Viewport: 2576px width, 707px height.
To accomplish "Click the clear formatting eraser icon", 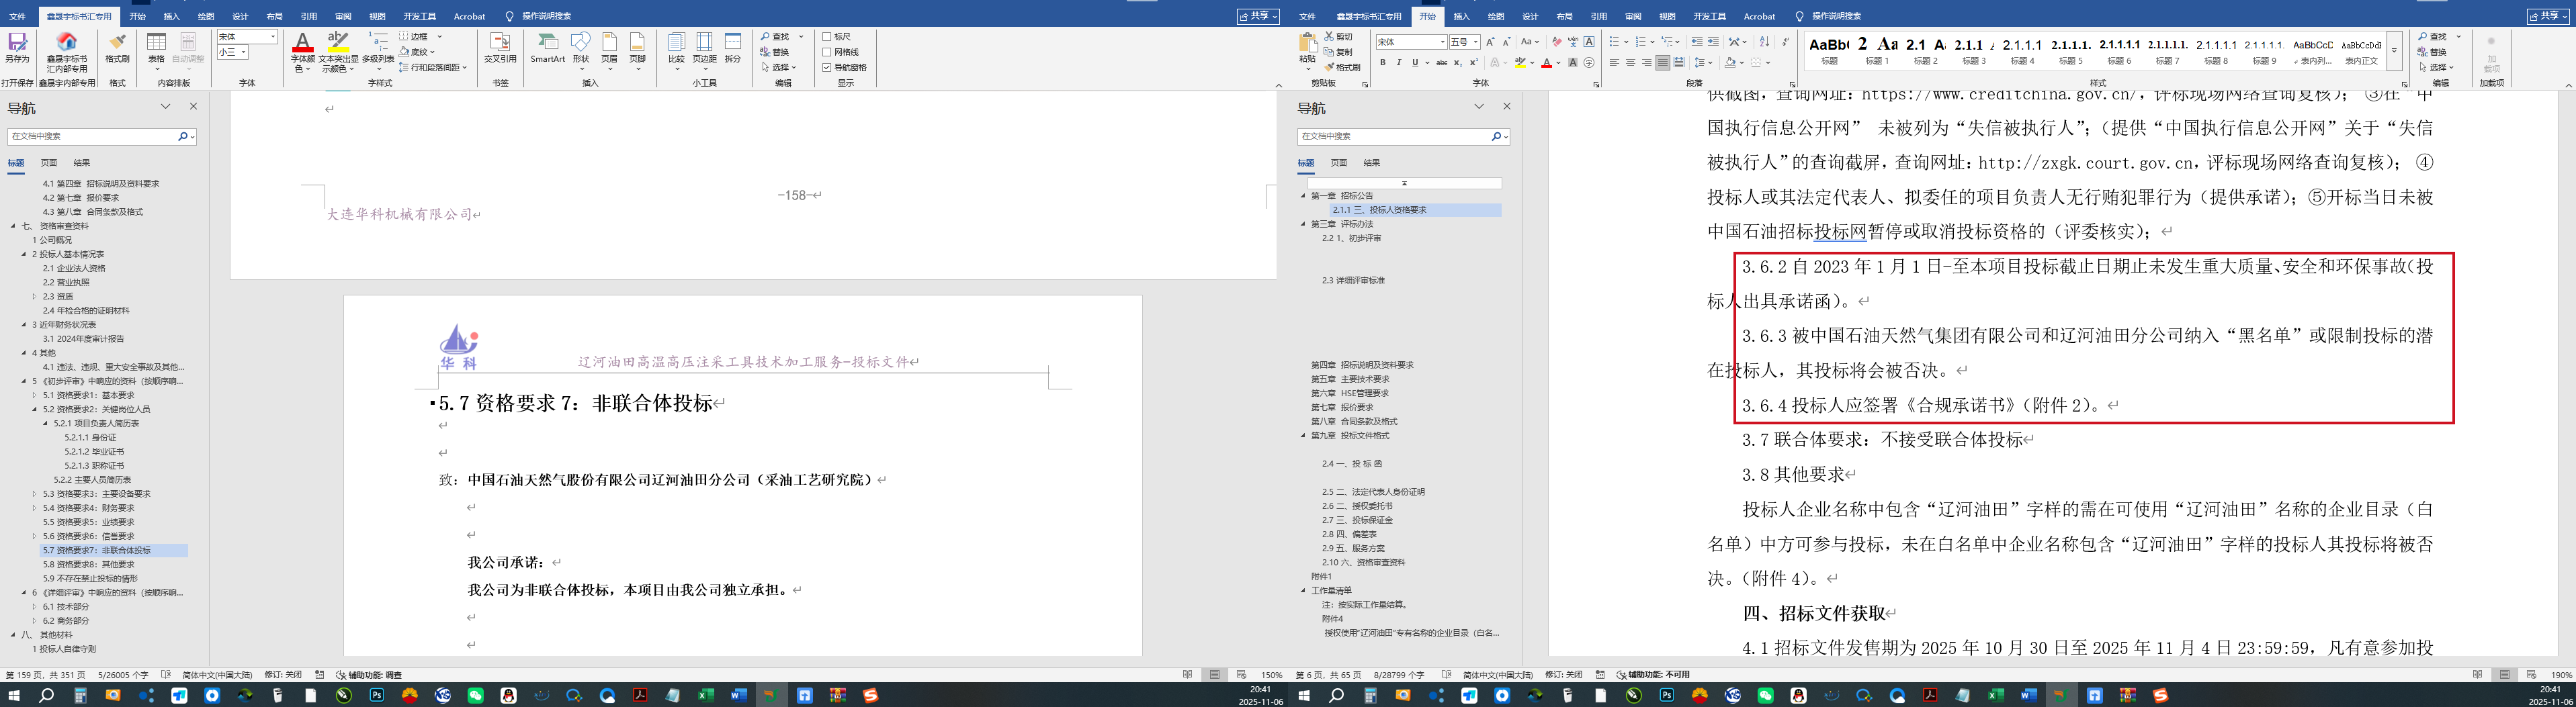I will pyautogui.click(x=1556, y=41).
